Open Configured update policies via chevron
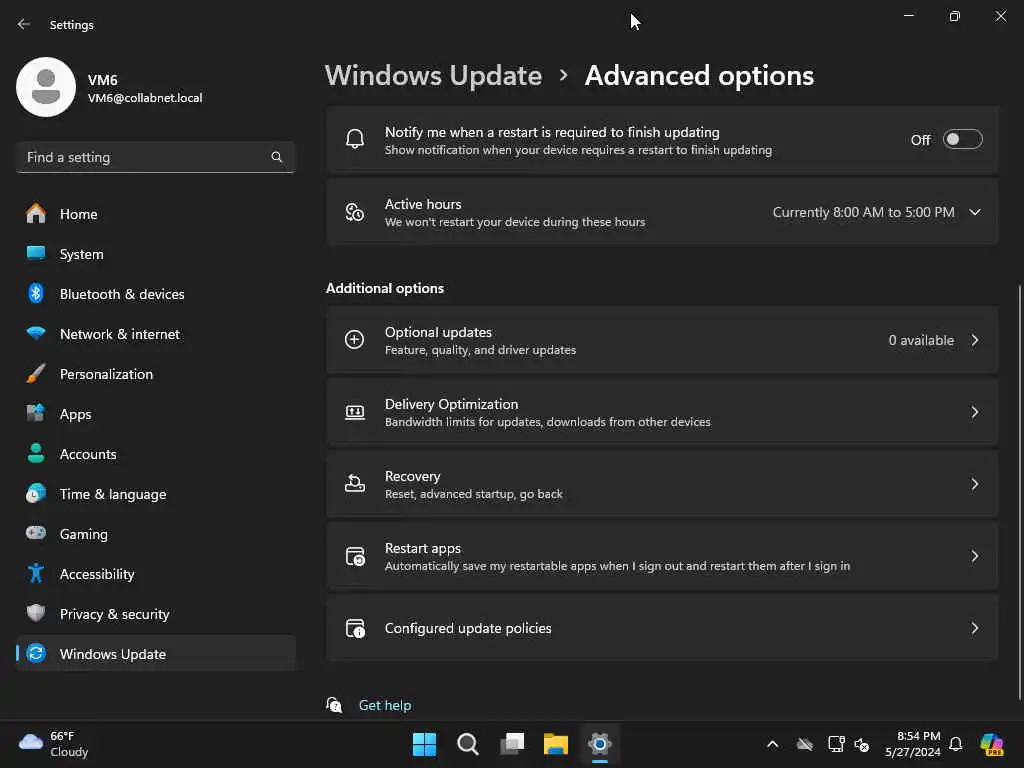The image size is (1024, 768). pyautogui.click(x=975, y=628)
